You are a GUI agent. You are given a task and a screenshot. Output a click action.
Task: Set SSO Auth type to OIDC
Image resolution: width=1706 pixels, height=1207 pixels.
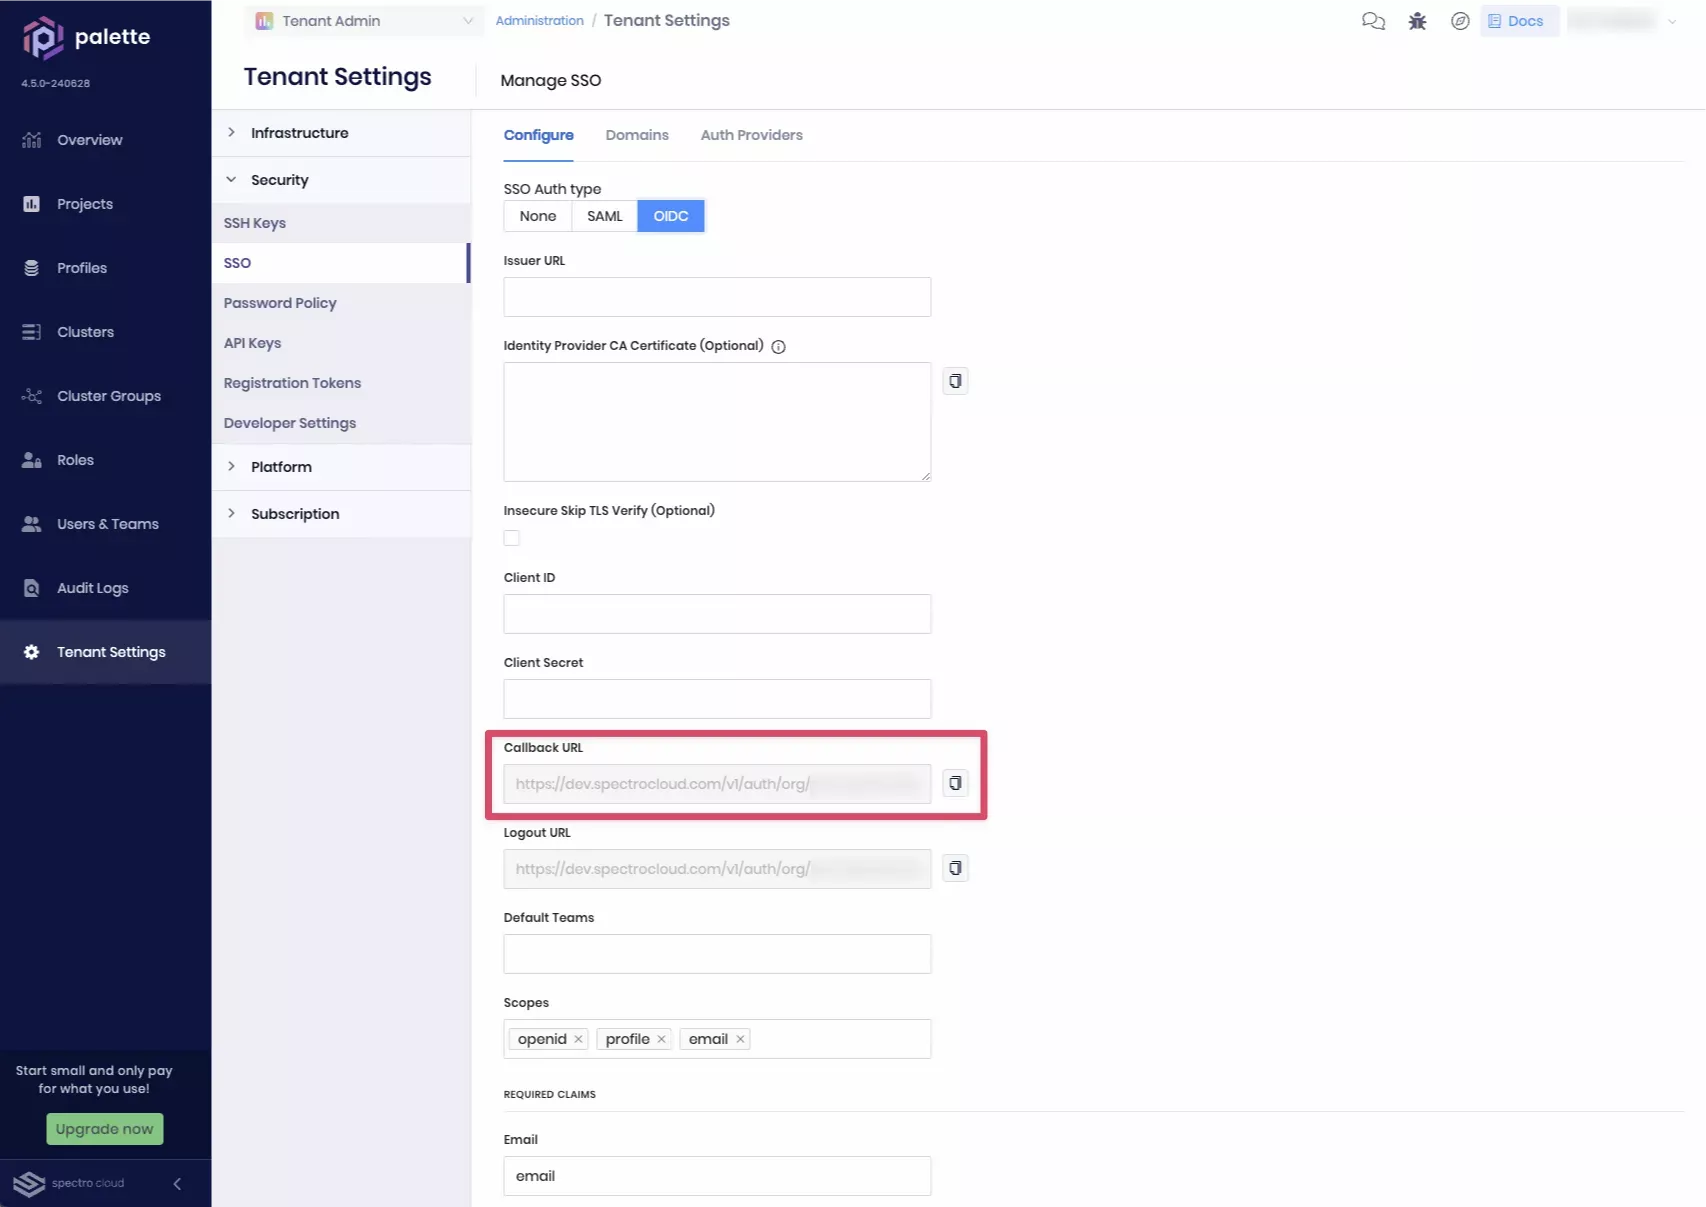[x=671, y=216]
